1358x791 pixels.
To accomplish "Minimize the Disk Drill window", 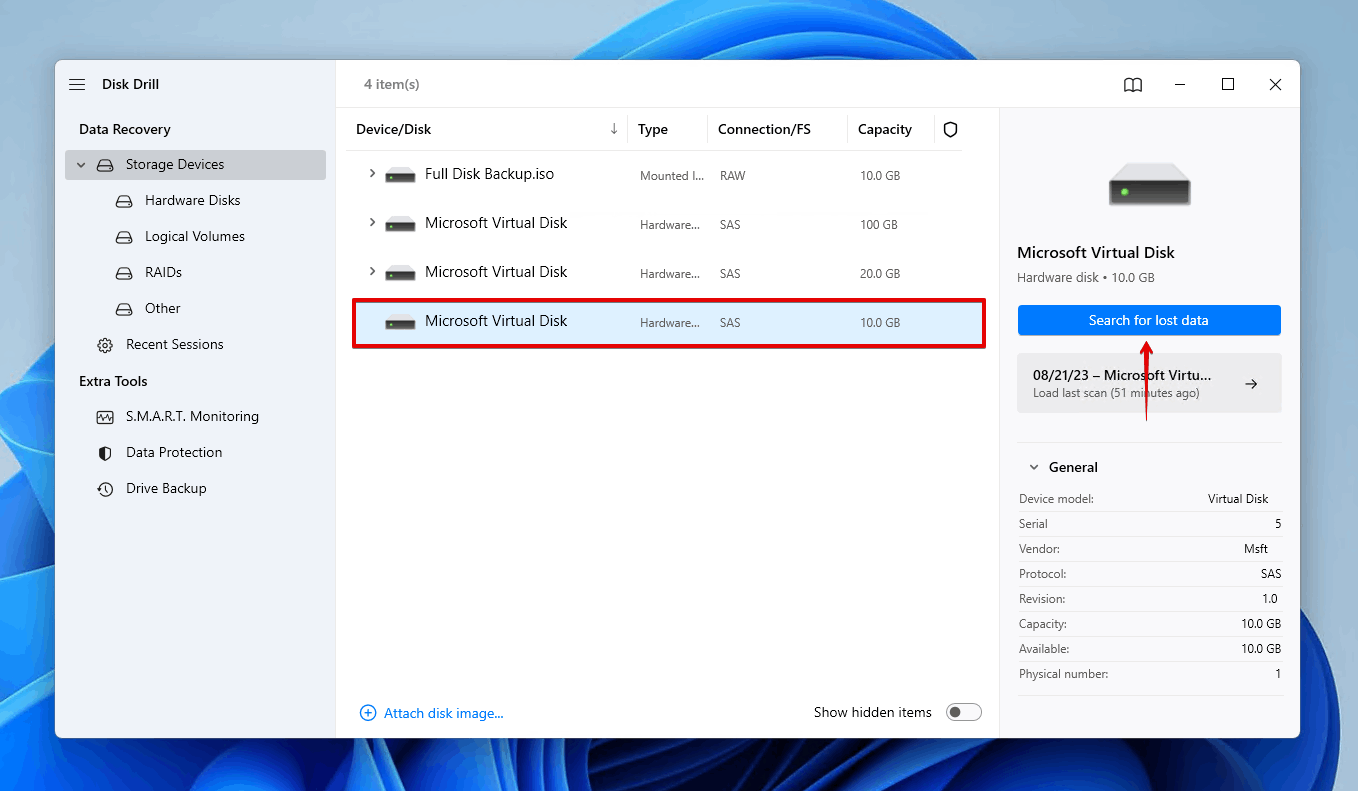I will point(1180,85).
